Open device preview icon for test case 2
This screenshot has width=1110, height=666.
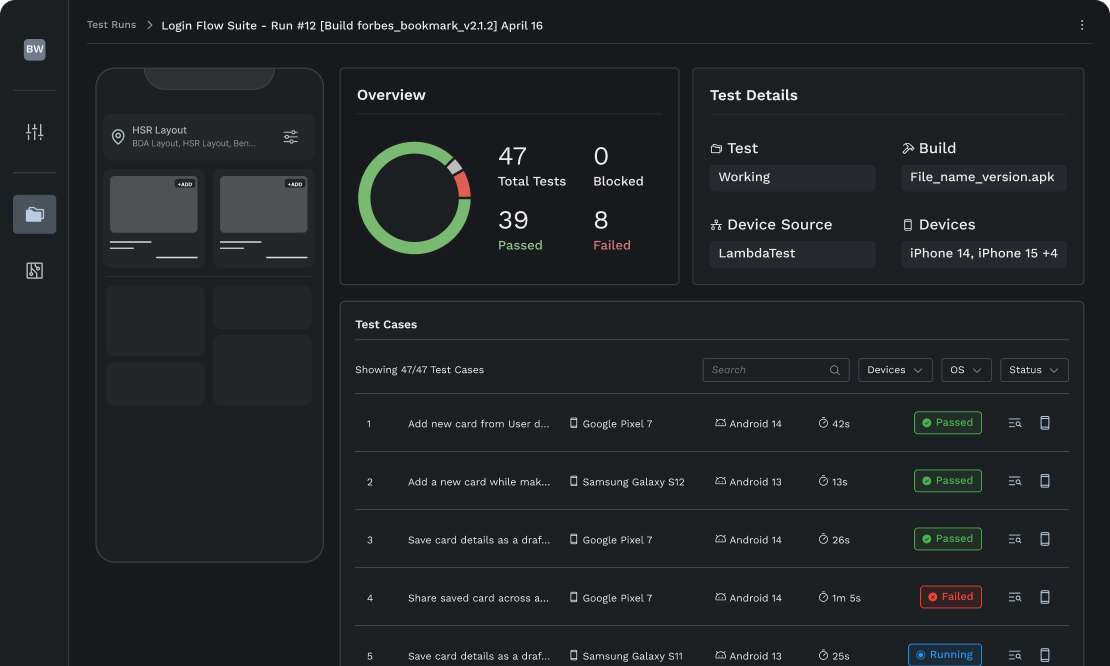coord(1045,481)
